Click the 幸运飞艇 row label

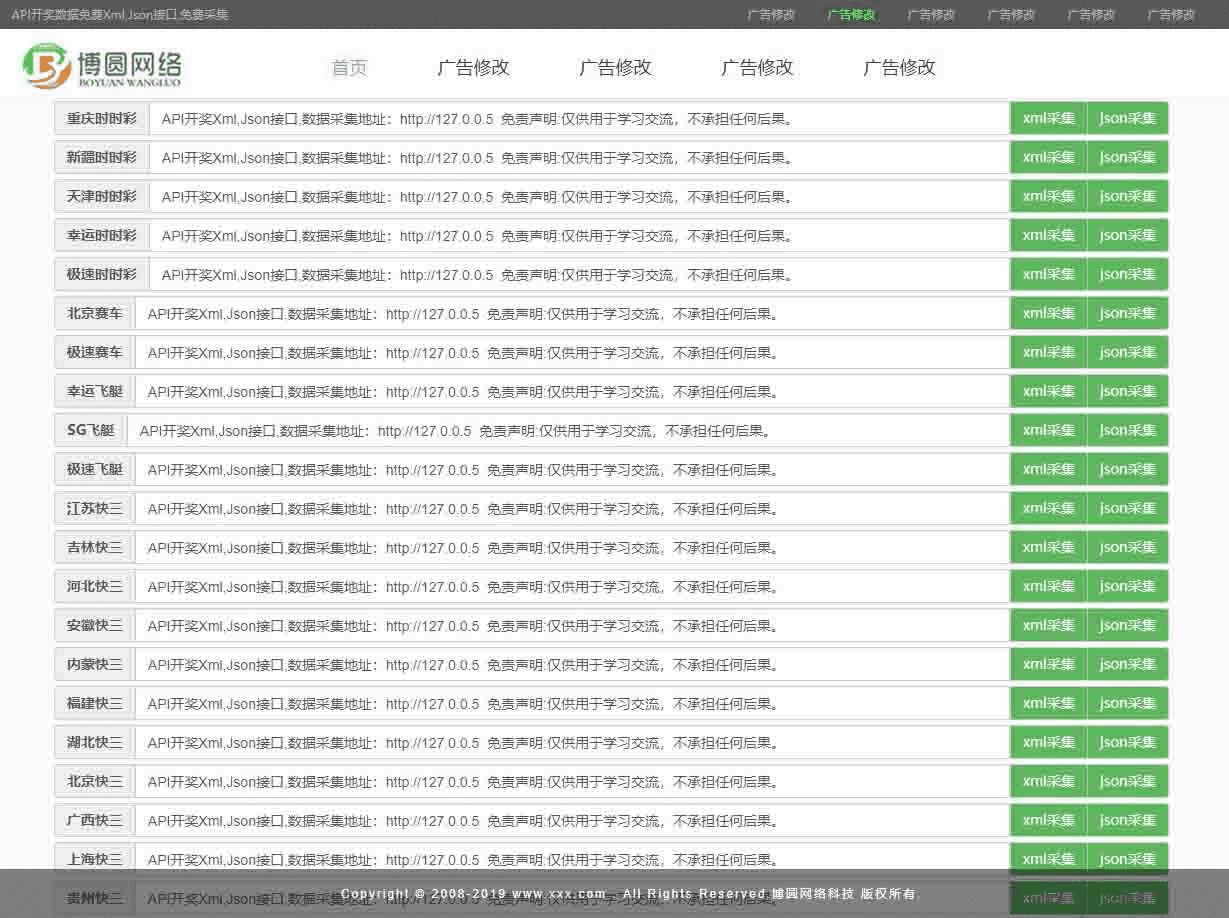point(94,391)
